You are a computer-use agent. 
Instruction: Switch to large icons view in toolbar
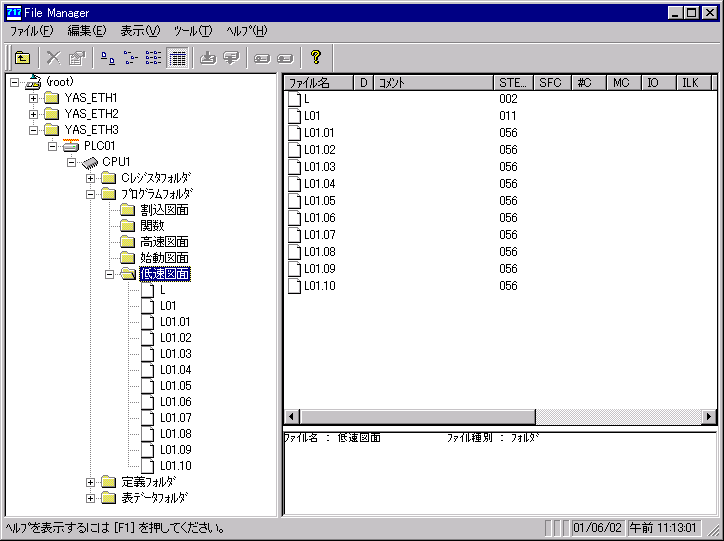(x=108, y=58)
